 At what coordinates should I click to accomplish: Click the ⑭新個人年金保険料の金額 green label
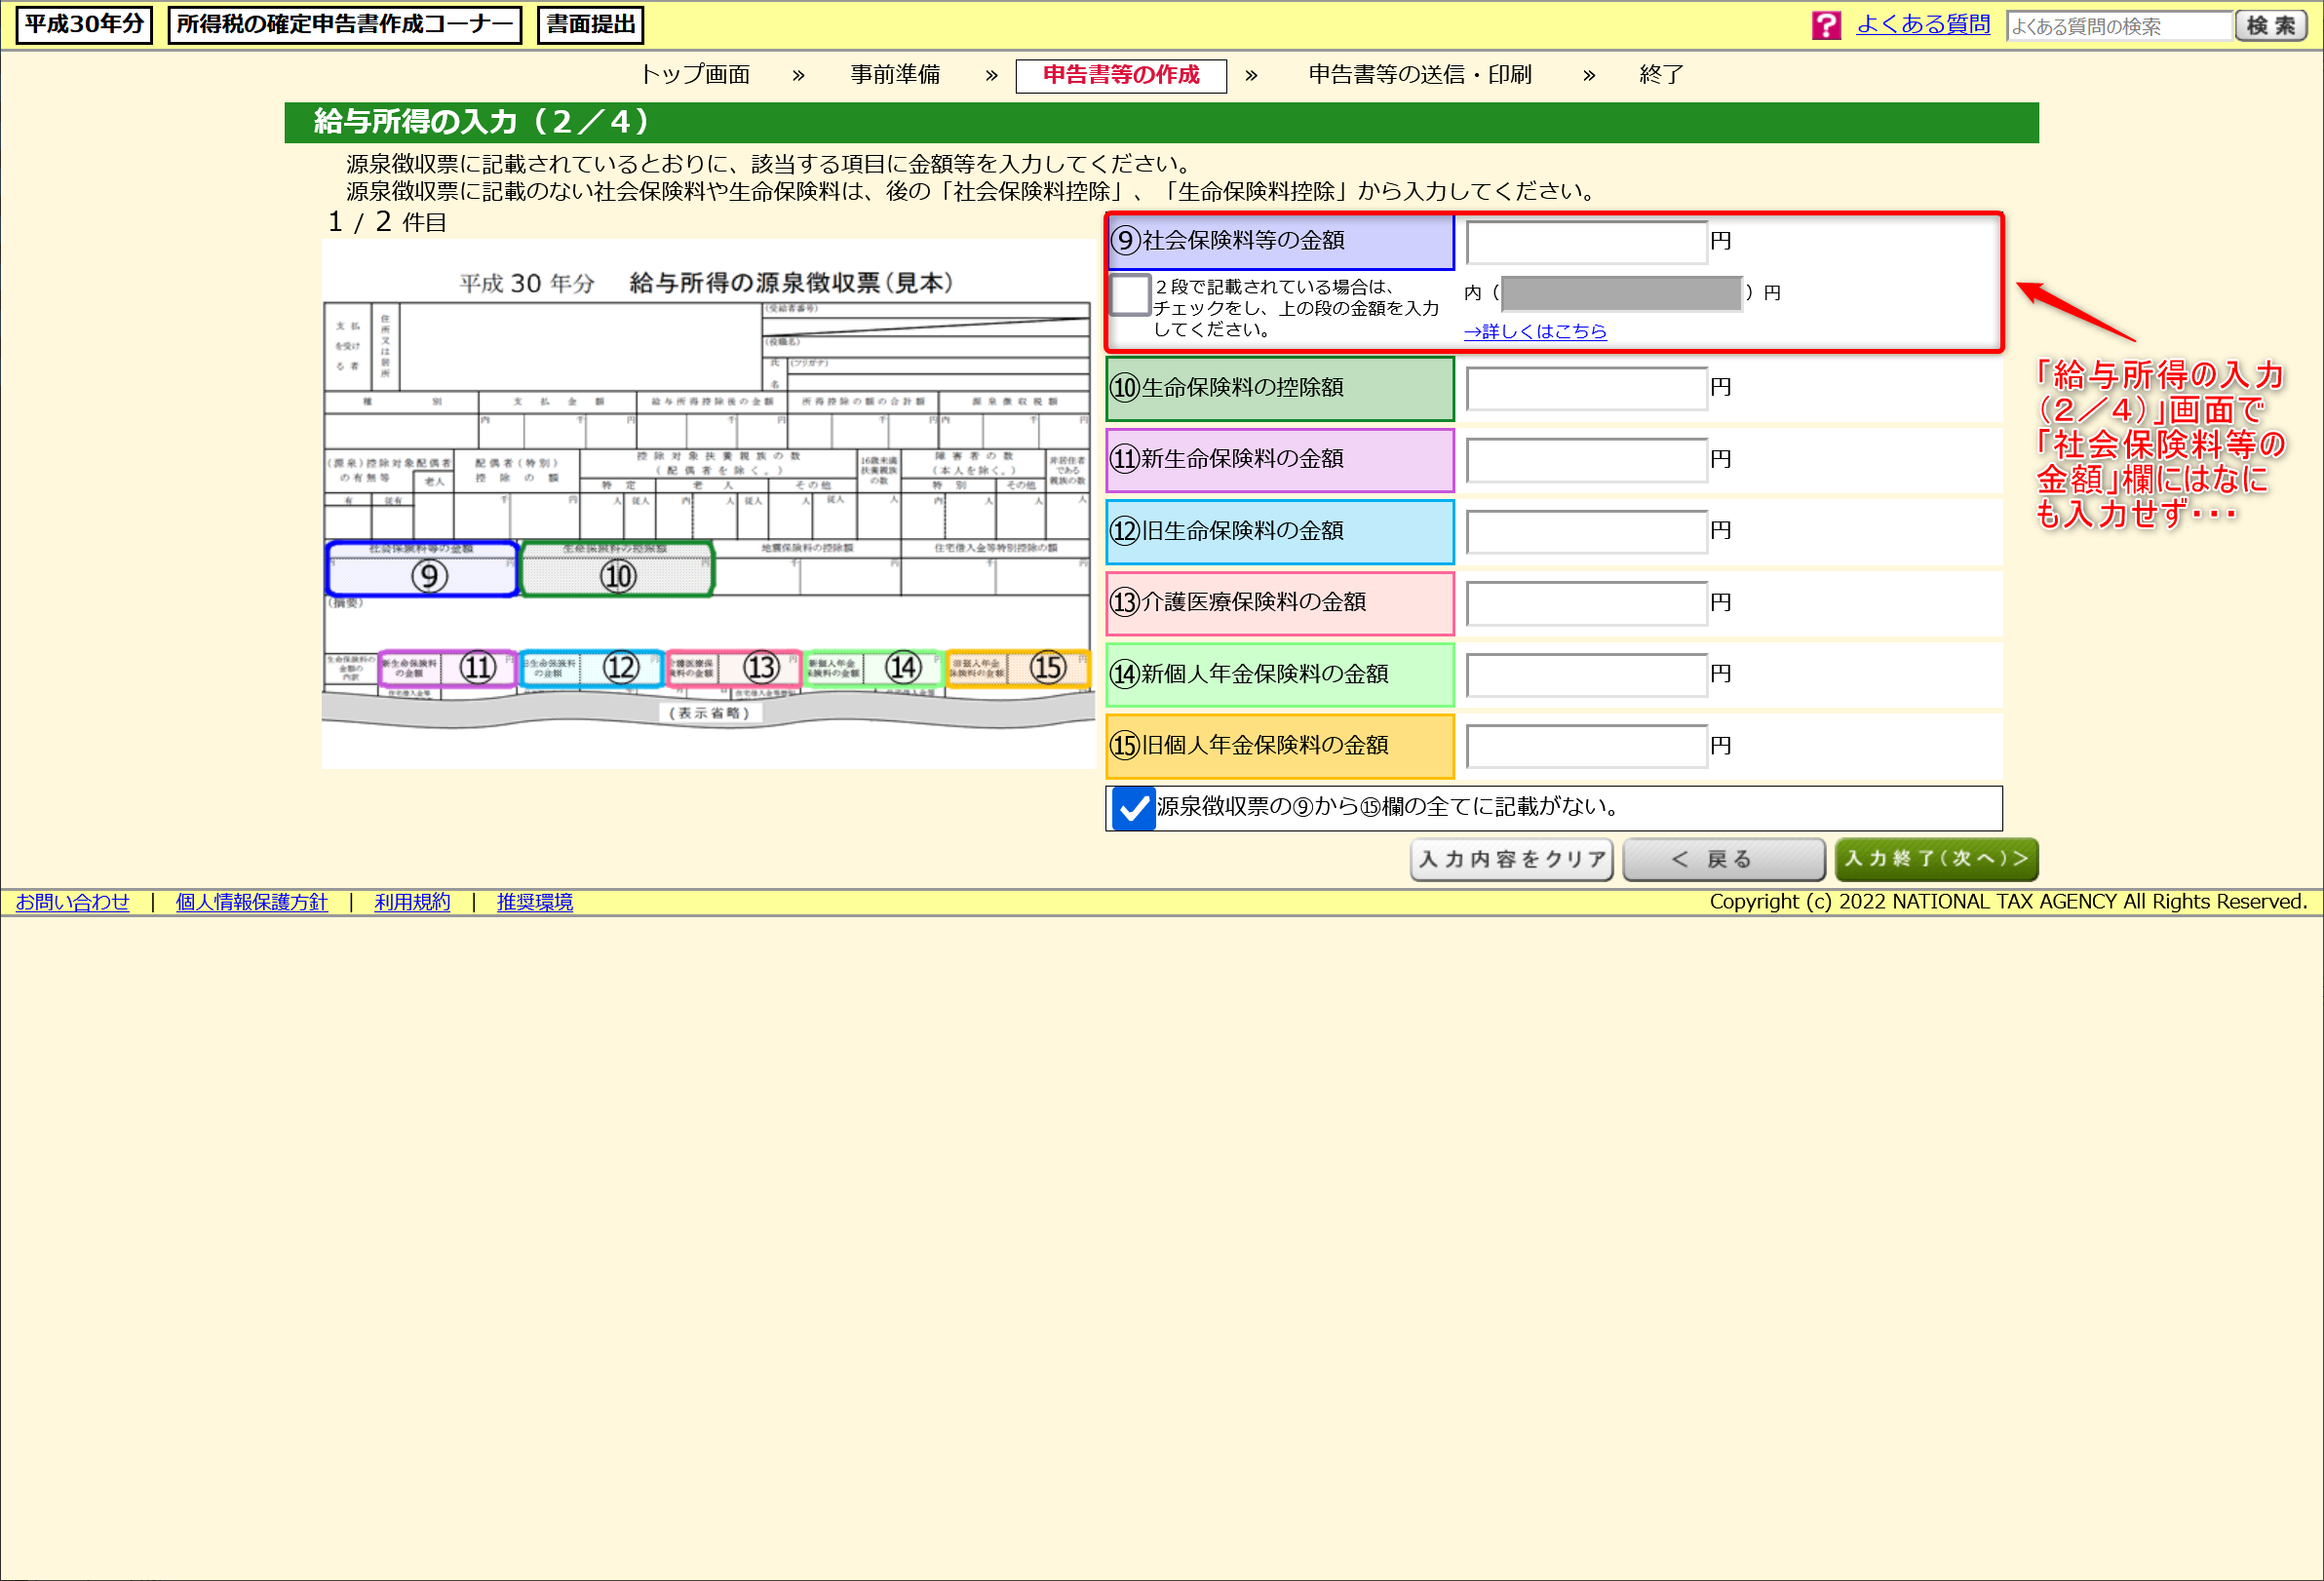[x=1280, y=675]
